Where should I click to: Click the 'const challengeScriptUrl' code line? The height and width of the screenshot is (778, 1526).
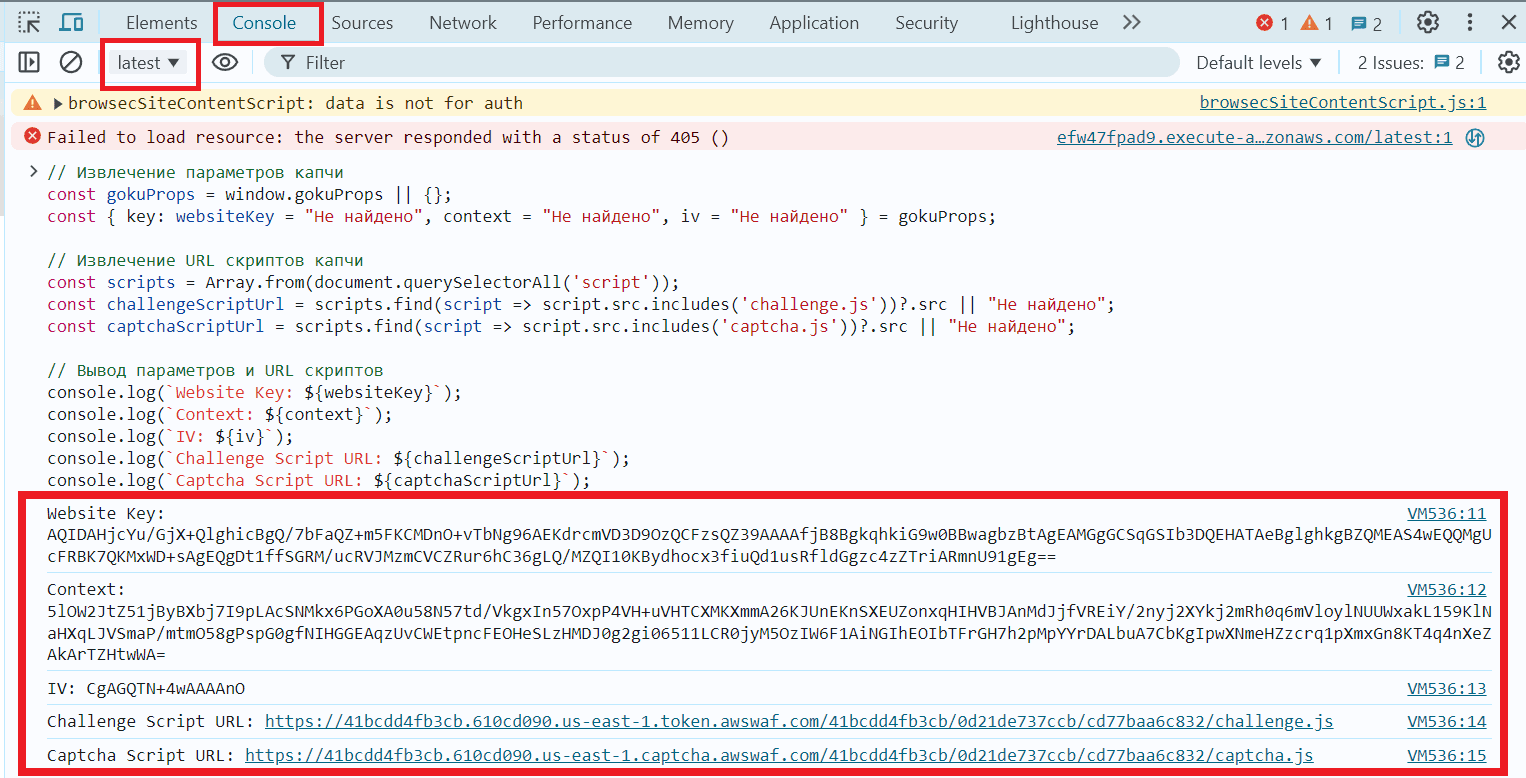[580, 304]
